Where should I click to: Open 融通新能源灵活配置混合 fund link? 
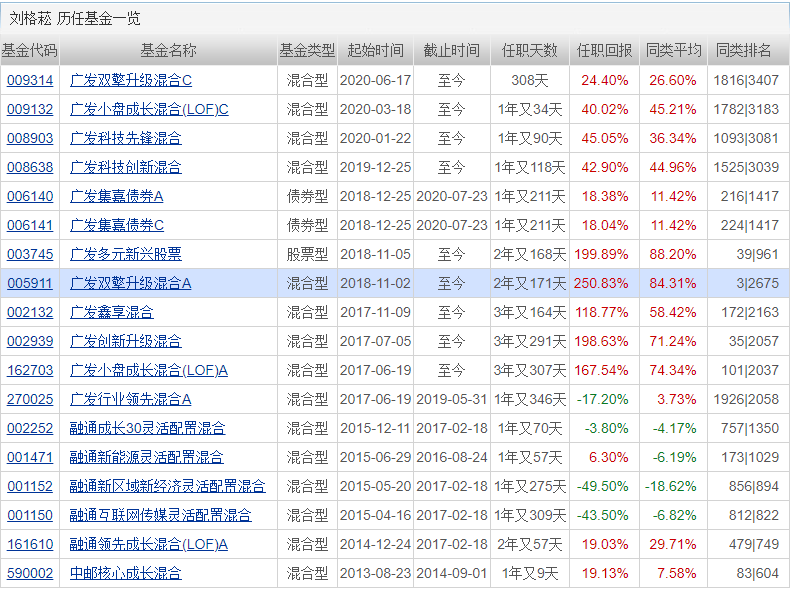click(x=146, y=457)
